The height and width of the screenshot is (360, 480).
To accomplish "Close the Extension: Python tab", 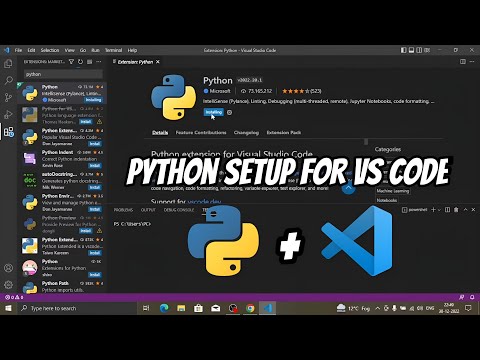I will click(158, 62).
